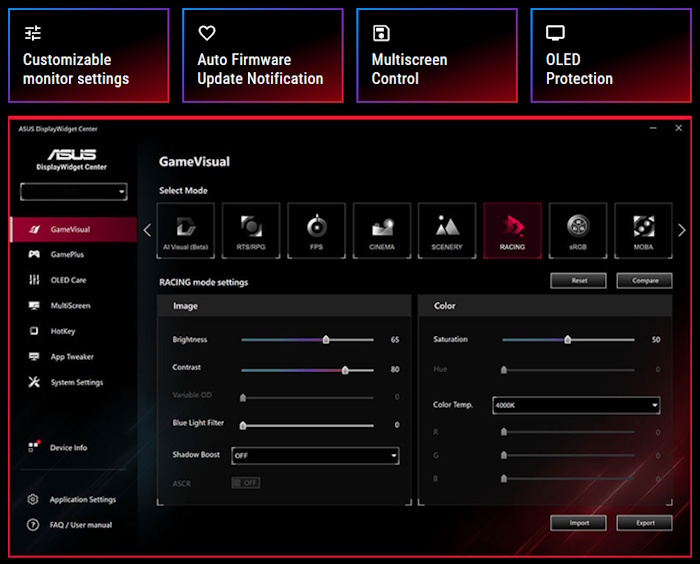700x564 pixels.
Task: Click the Application Settings gear icon
Action: point(33,499)
